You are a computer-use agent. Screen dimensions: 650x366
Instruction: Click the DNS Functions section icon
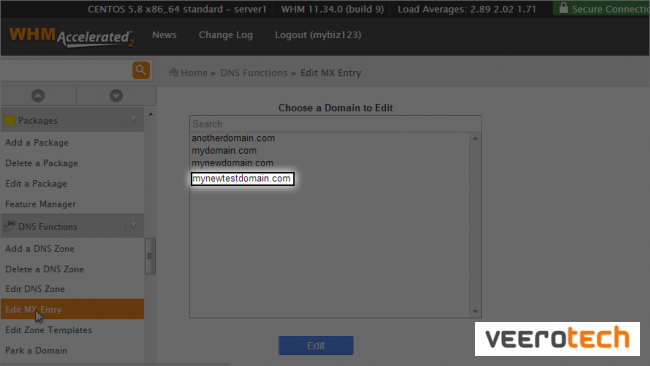10,226
